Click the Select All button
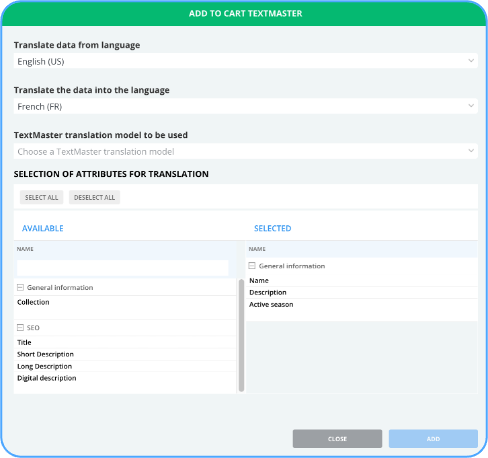Image resolution: width=488 pixels, height=458 pixels. coord(41,197)
